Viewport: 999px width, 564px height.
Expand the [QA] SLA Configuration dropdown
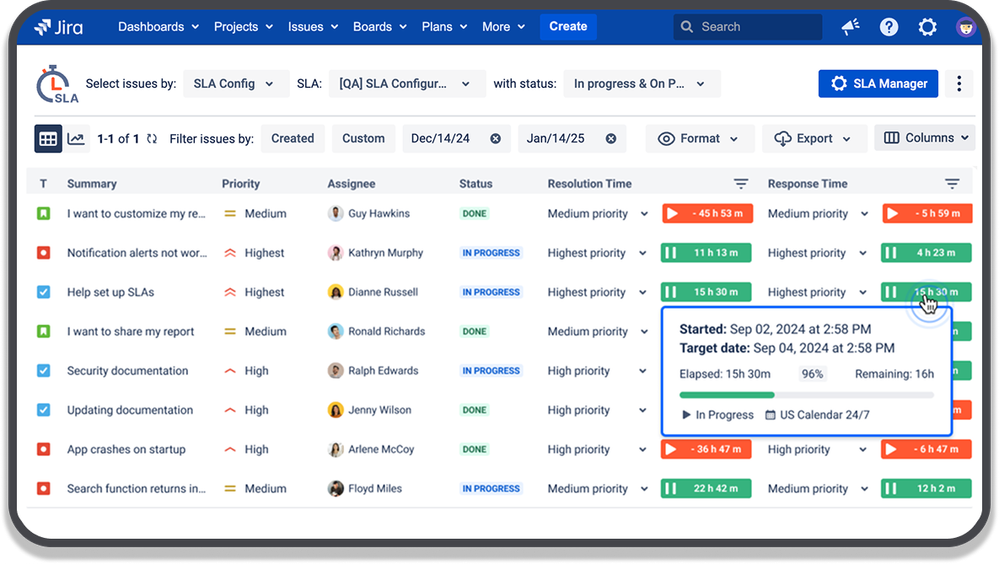click(407, 83)
